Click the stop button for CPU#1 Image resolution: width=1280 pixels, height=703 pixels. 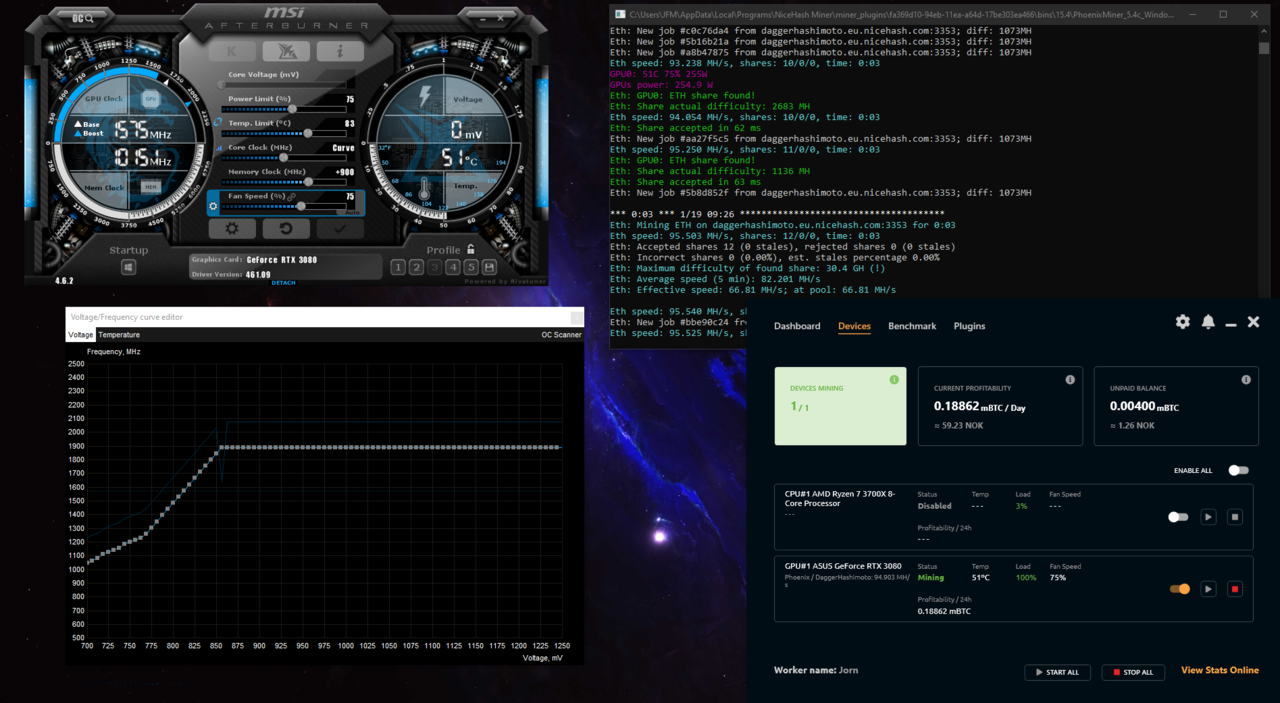1235,517
